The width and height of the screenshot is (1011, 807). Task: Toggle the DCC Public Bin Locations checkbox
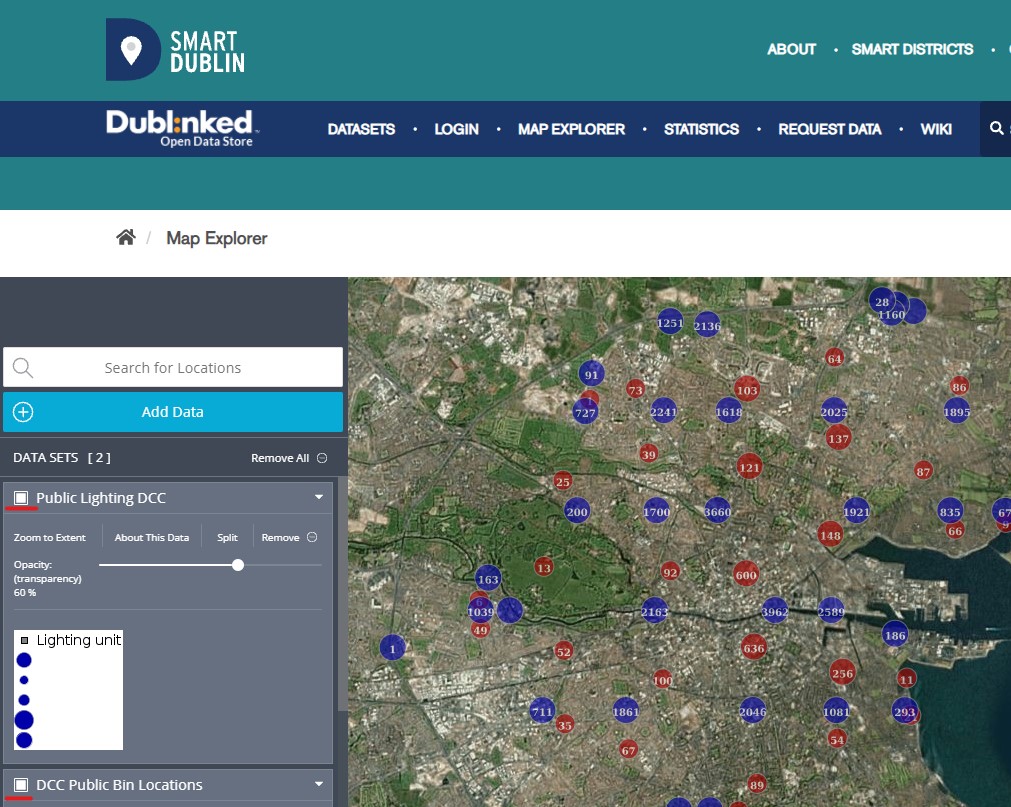pos(21,785)
